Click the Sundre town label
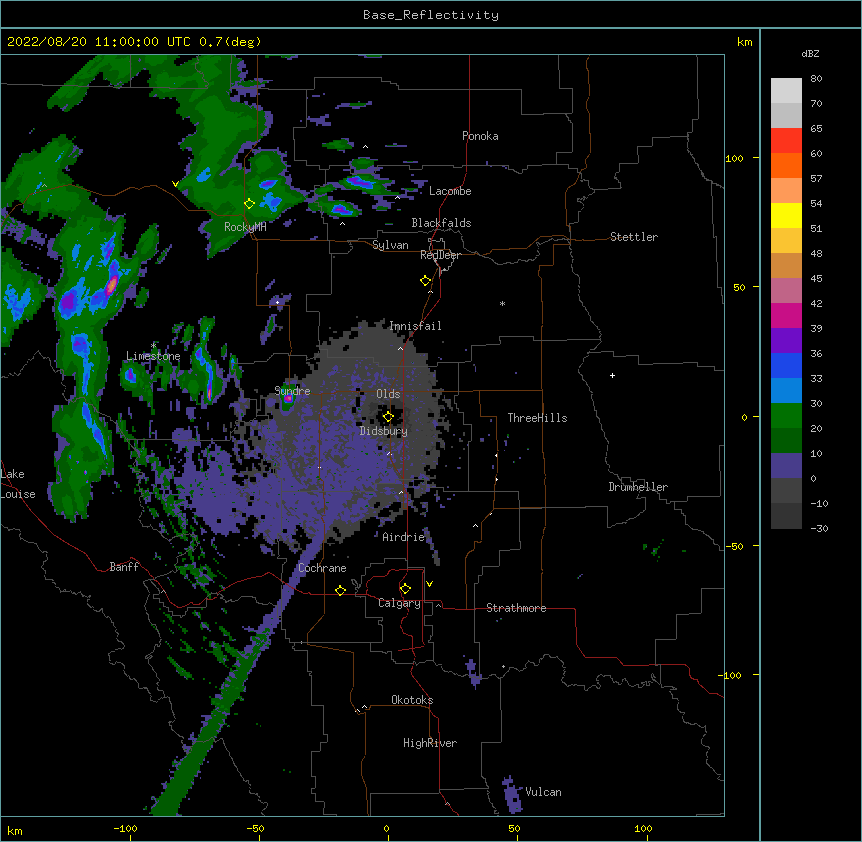 [292, 391]
